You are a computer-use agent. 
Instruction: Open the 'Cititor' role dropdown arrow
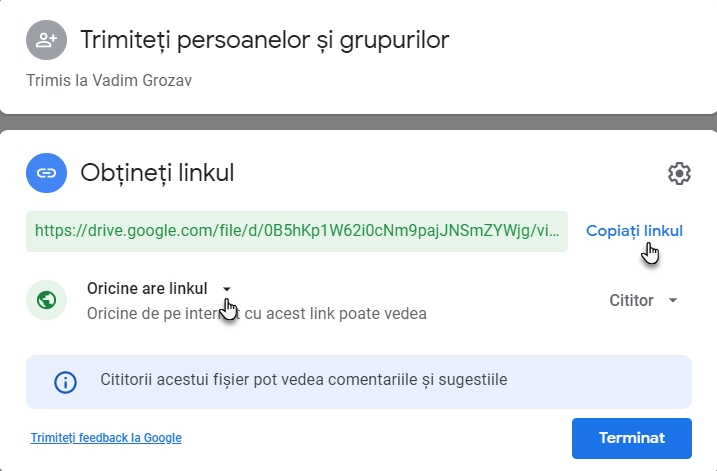673,300
